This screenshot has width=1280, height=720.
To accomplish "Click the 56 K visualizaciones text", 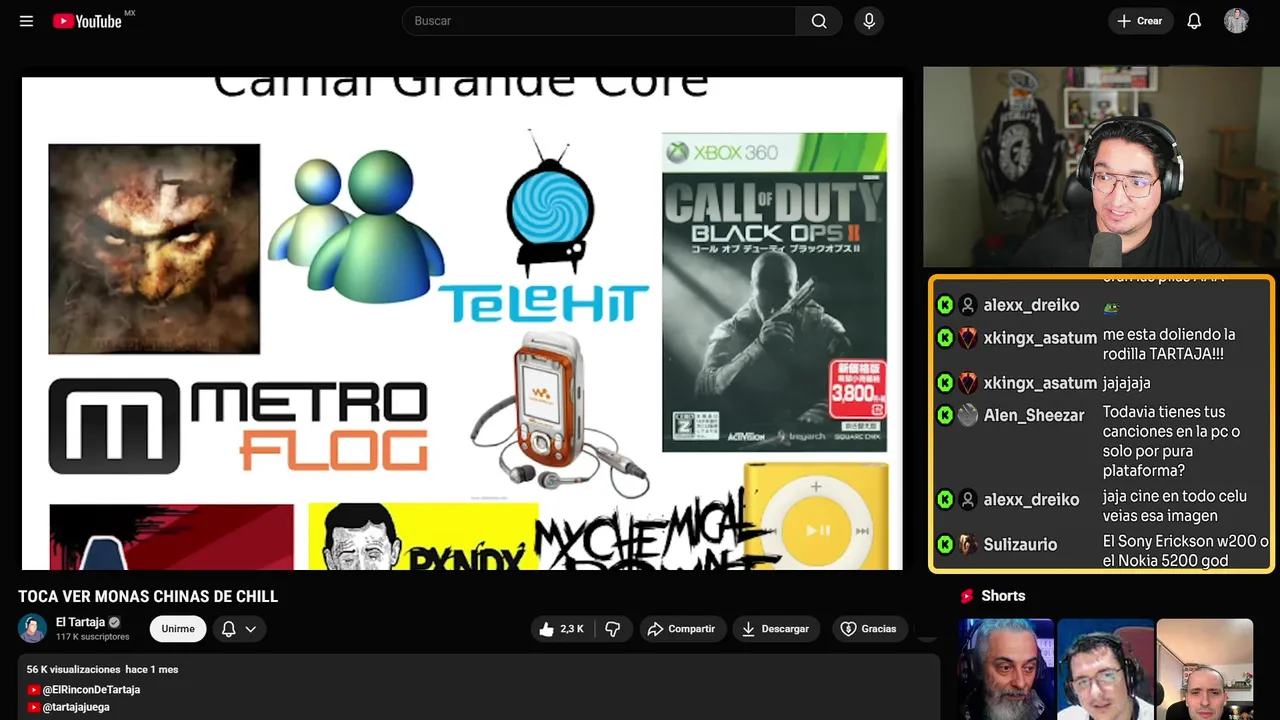I will tap(72, 669).
